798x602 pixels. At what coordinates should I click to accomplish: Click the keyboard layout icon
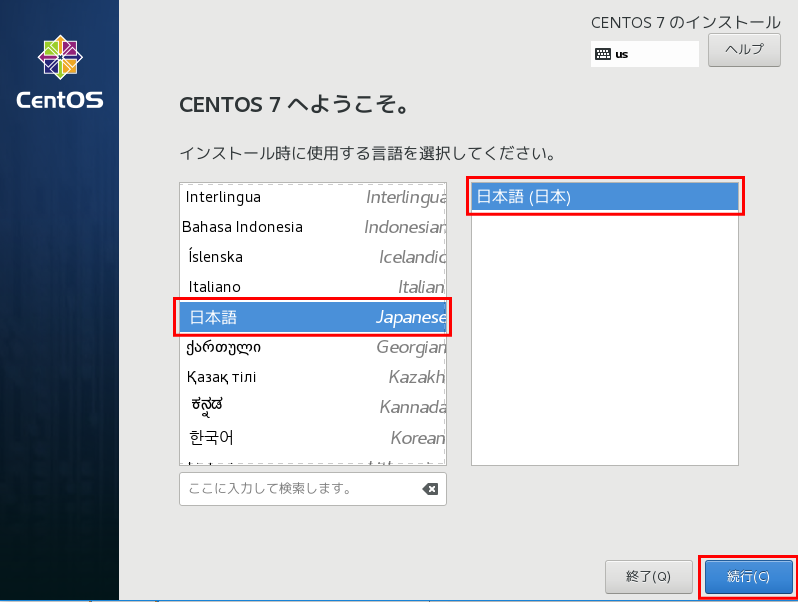click(603, 54)
